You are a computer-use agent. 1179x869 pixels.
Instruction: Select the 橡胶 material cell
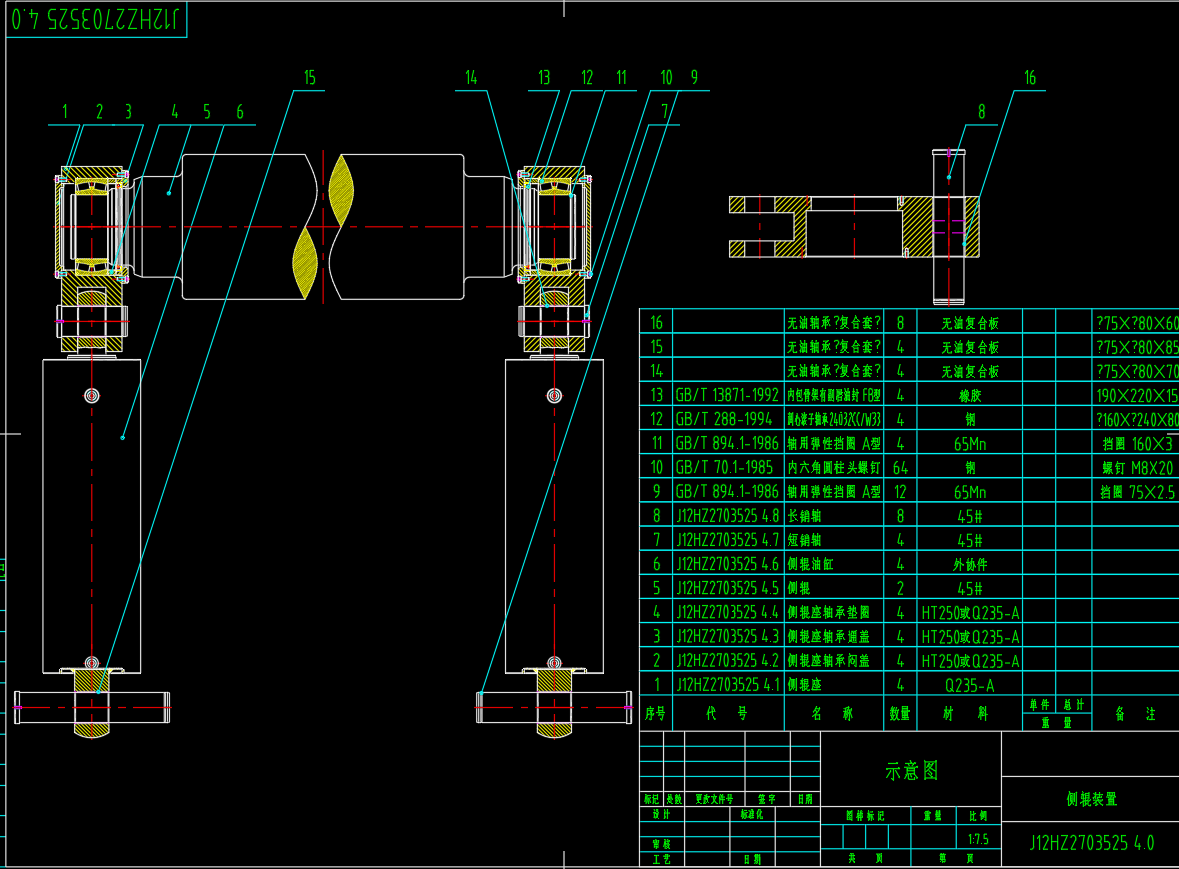coord(970,395)
